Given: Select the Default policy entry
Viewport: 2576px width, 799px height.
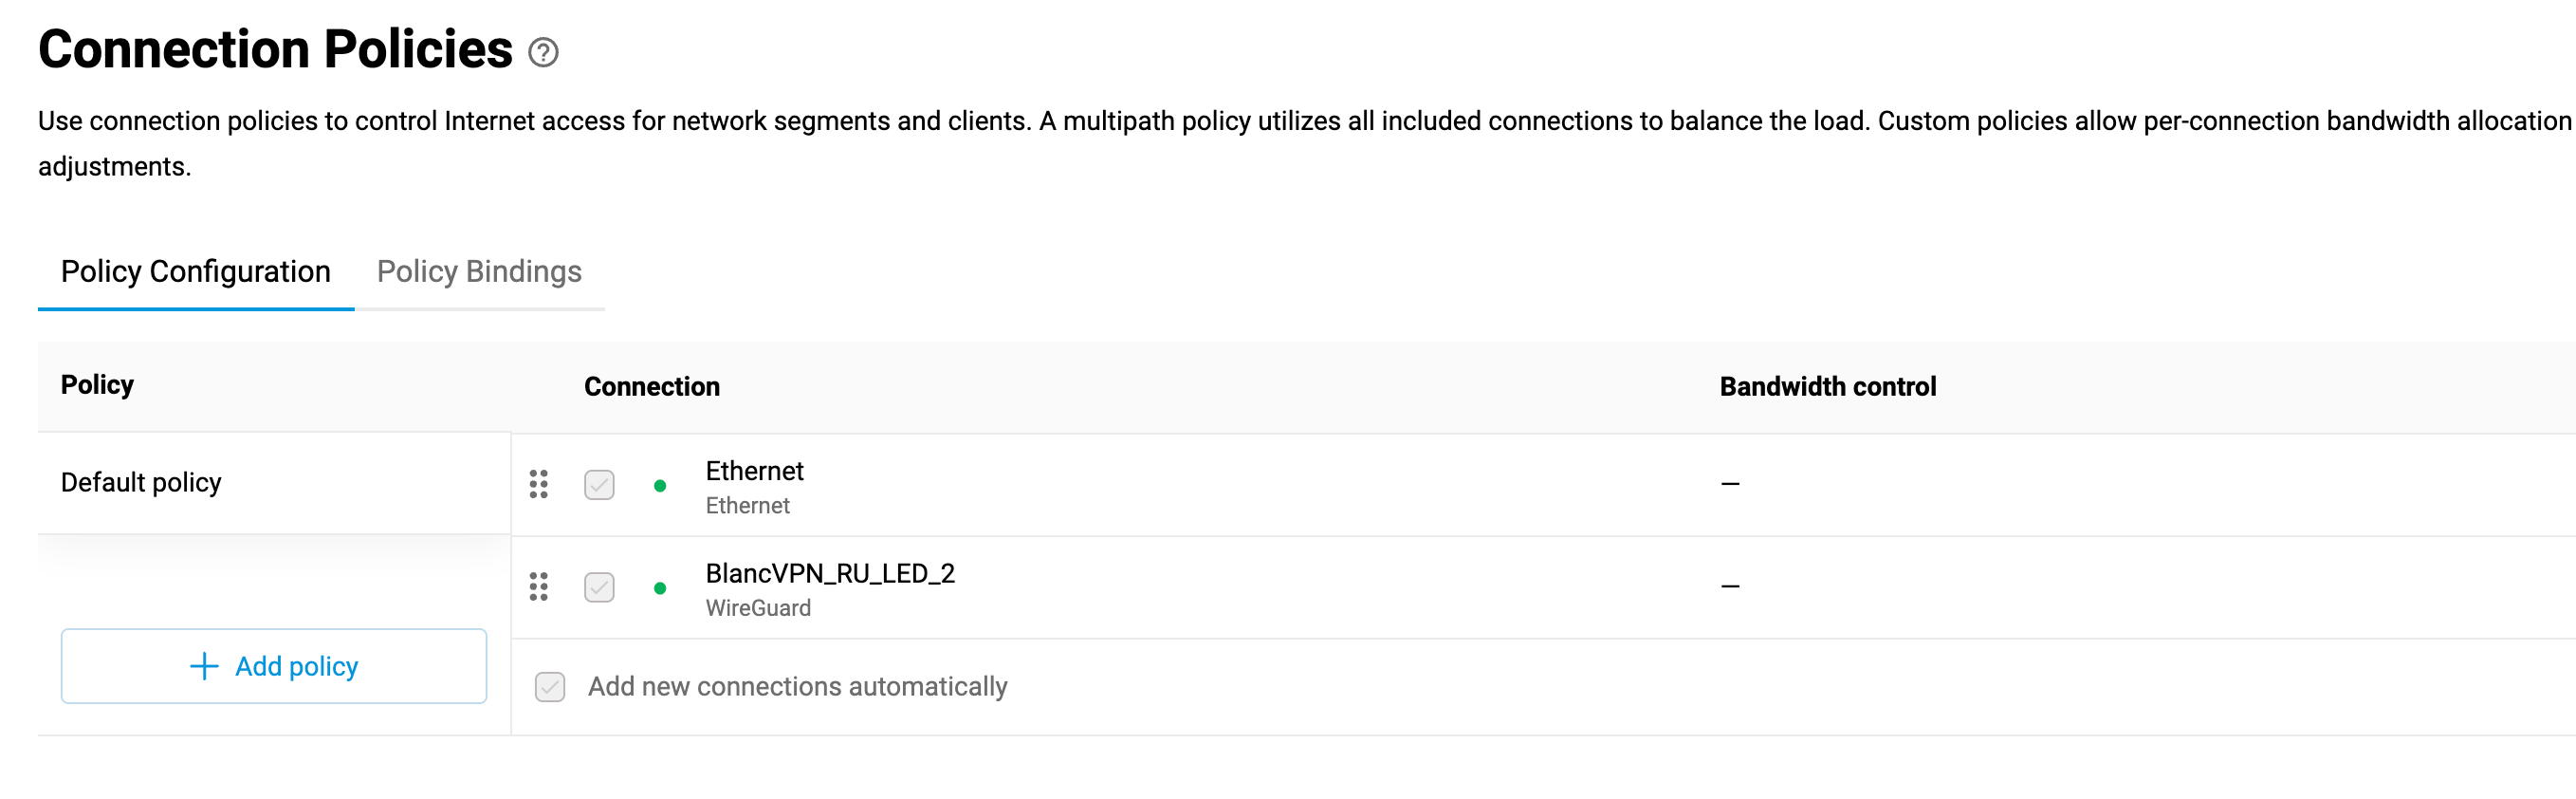Looking at the screenshot, I should click(141, 483).
